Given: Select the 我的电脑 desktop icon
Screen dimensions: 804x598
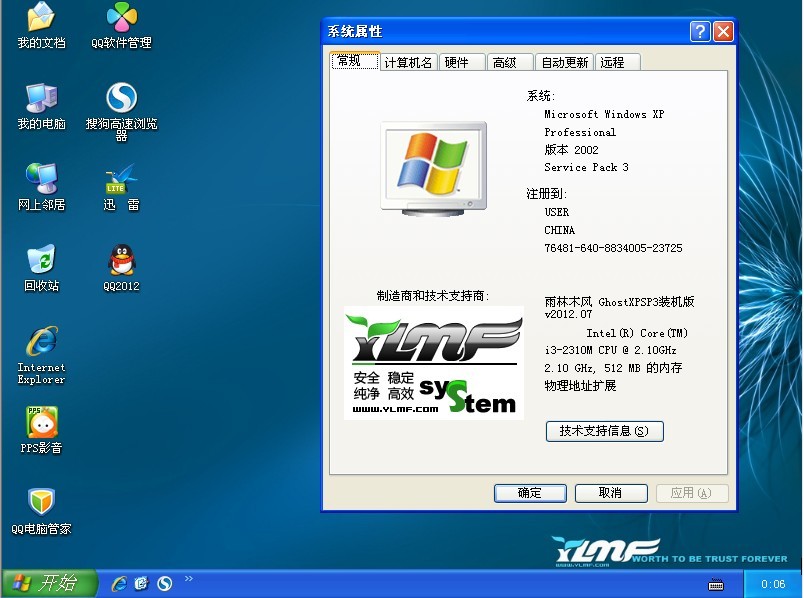Looking at the screenshot, I should (42, 106).
